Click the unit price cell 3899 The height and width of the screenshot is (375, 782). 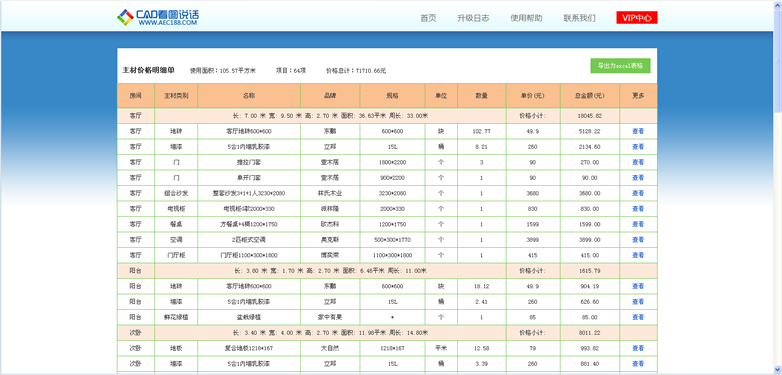[533, 240]
